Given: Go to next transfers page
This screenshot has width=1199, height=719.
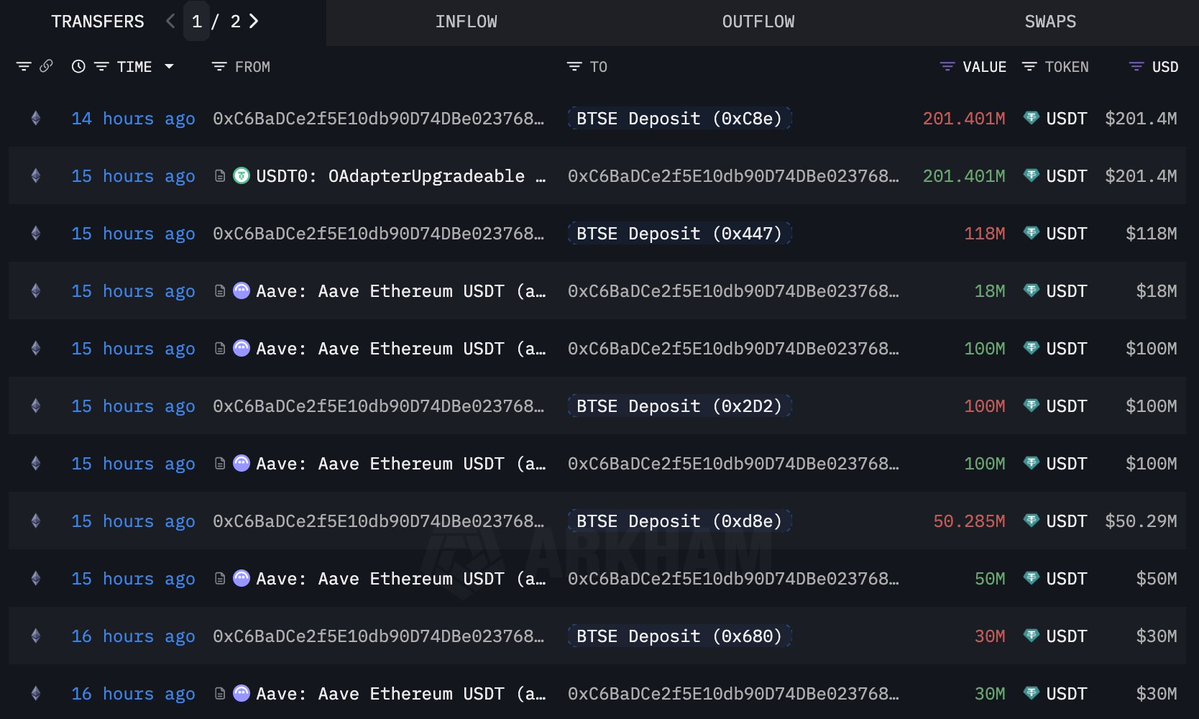Looking at the screenshot, I should 254,21.
